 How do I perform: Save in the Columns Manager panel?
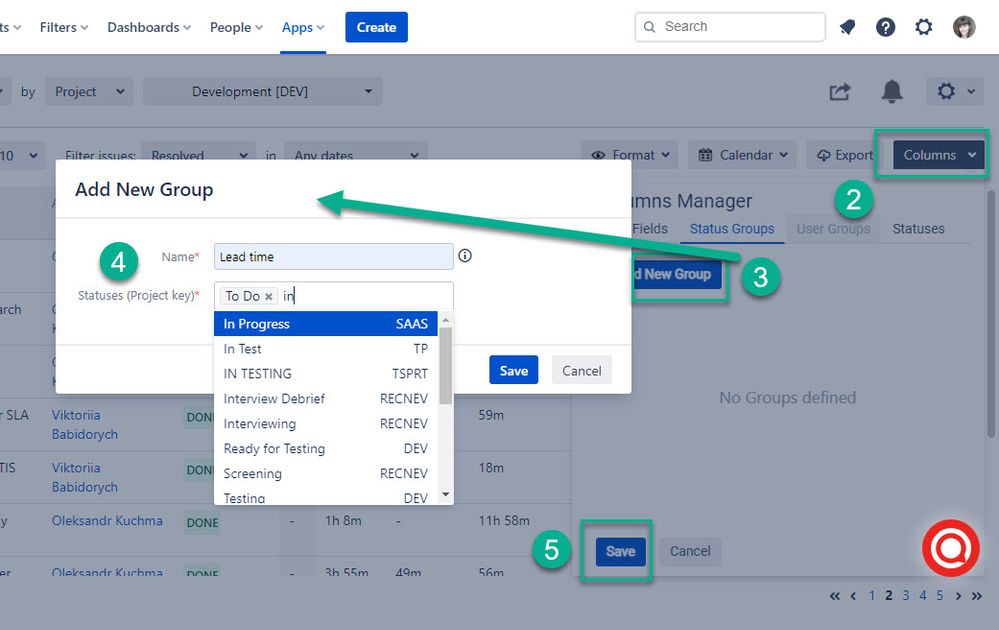point(621,552)
